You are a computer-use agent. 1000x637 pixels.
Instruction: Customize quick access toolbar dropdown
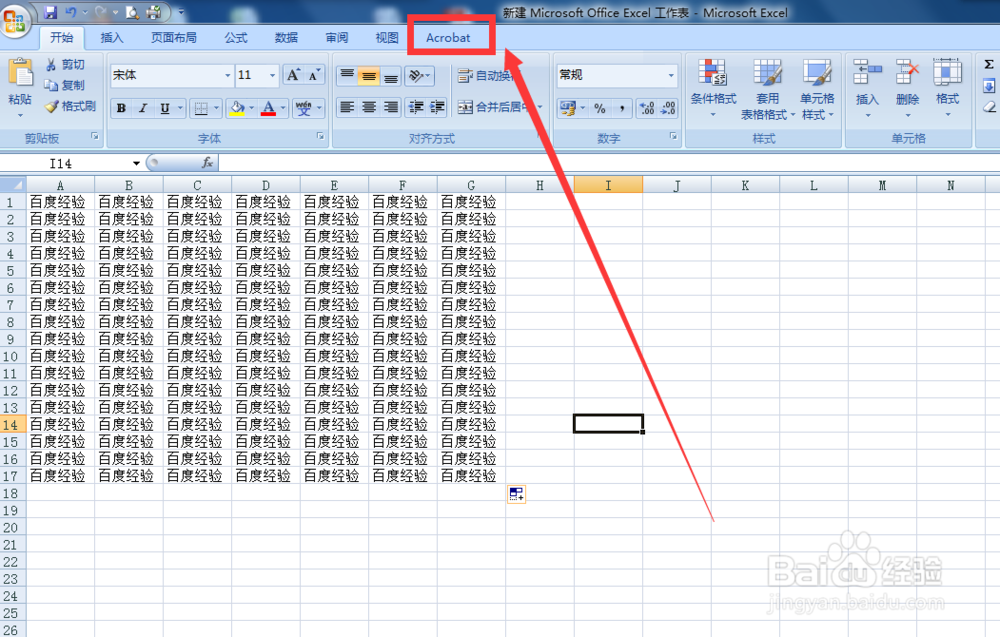(181, 12)
